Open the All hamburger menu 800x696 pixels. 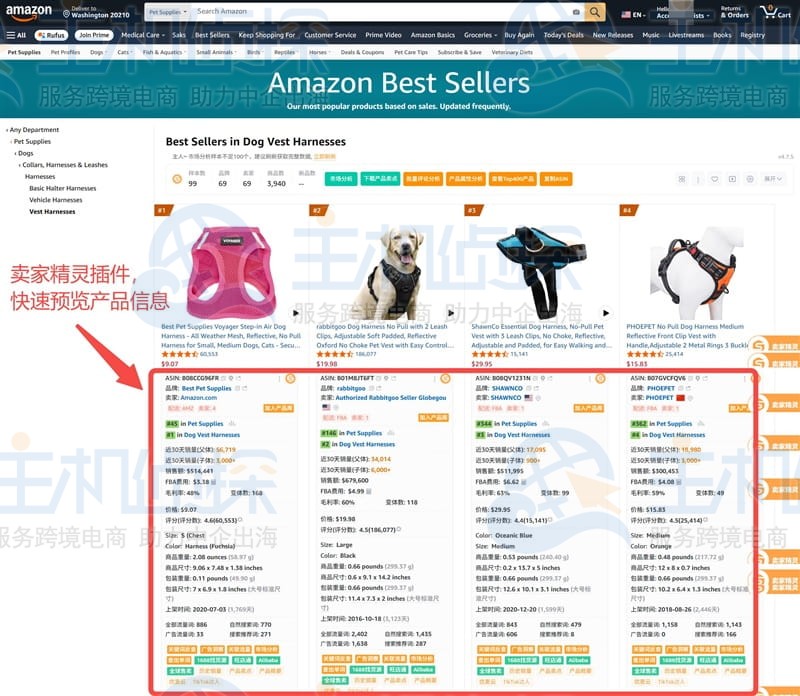16,35
